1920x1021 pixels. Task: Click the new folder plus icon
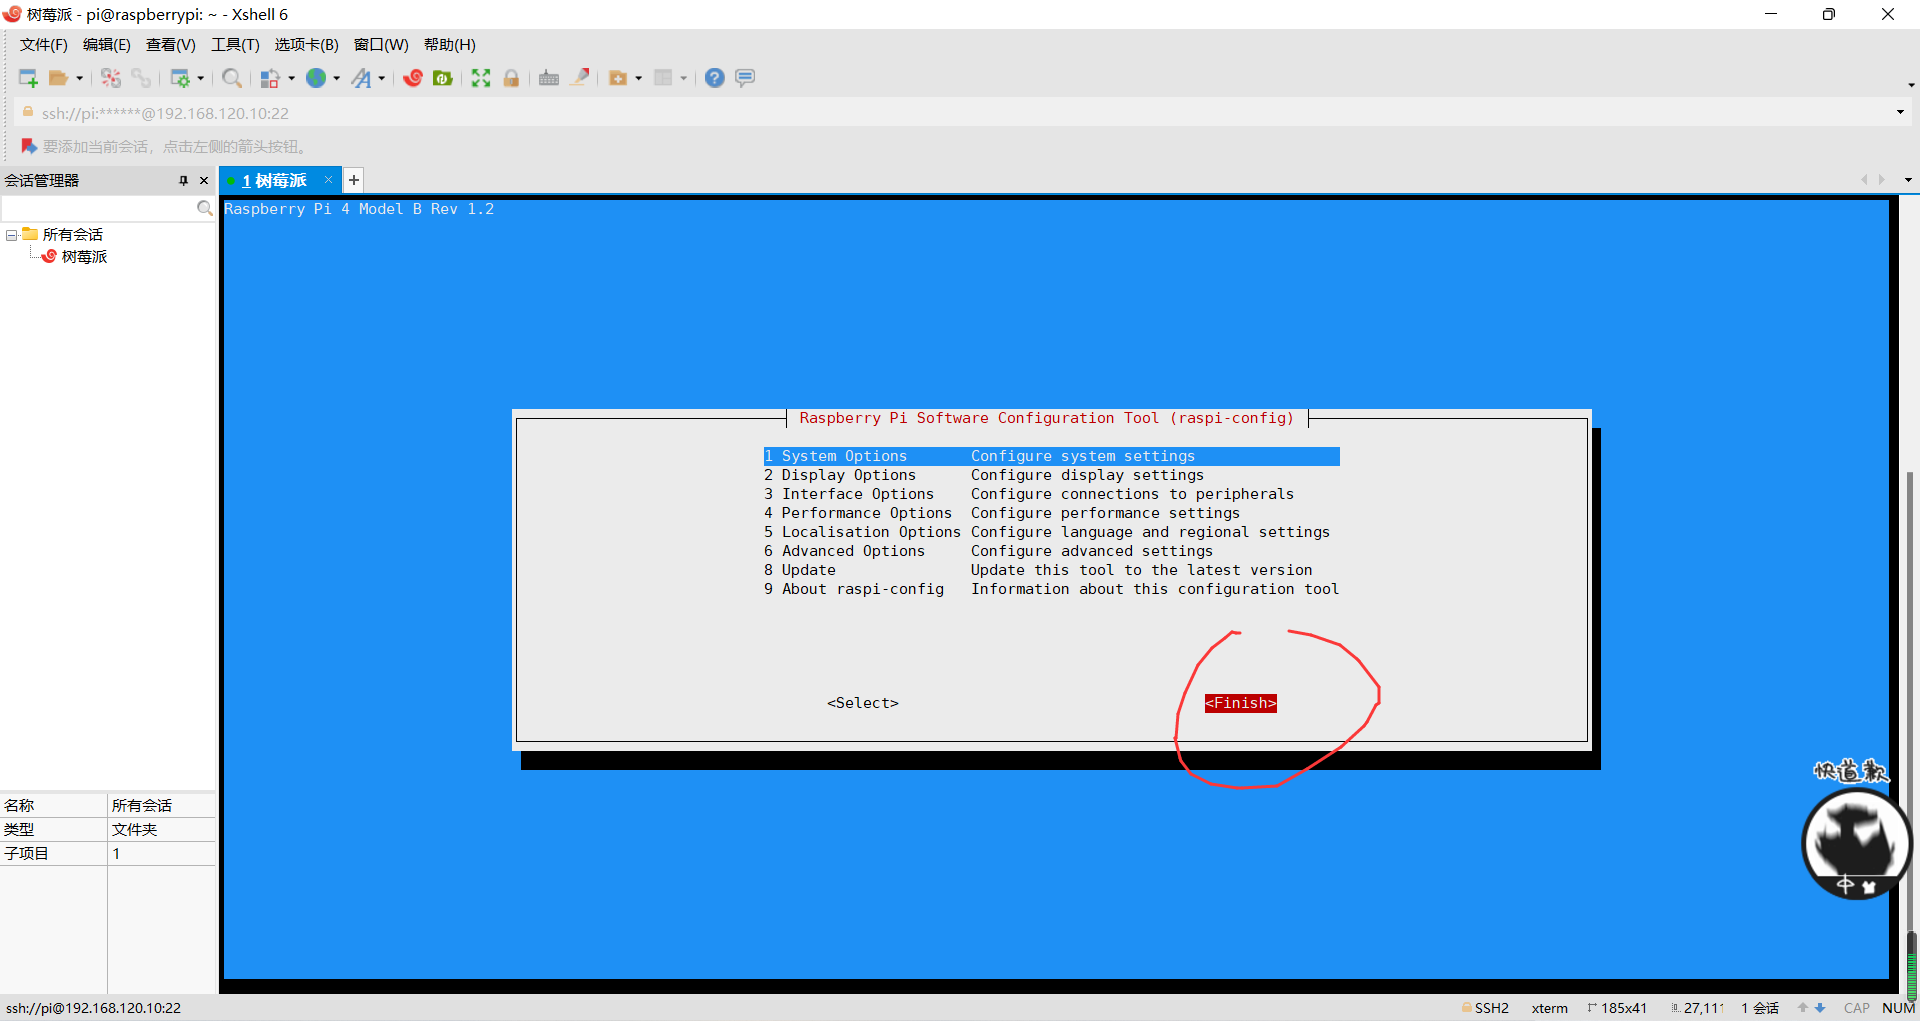coord(618,78)
